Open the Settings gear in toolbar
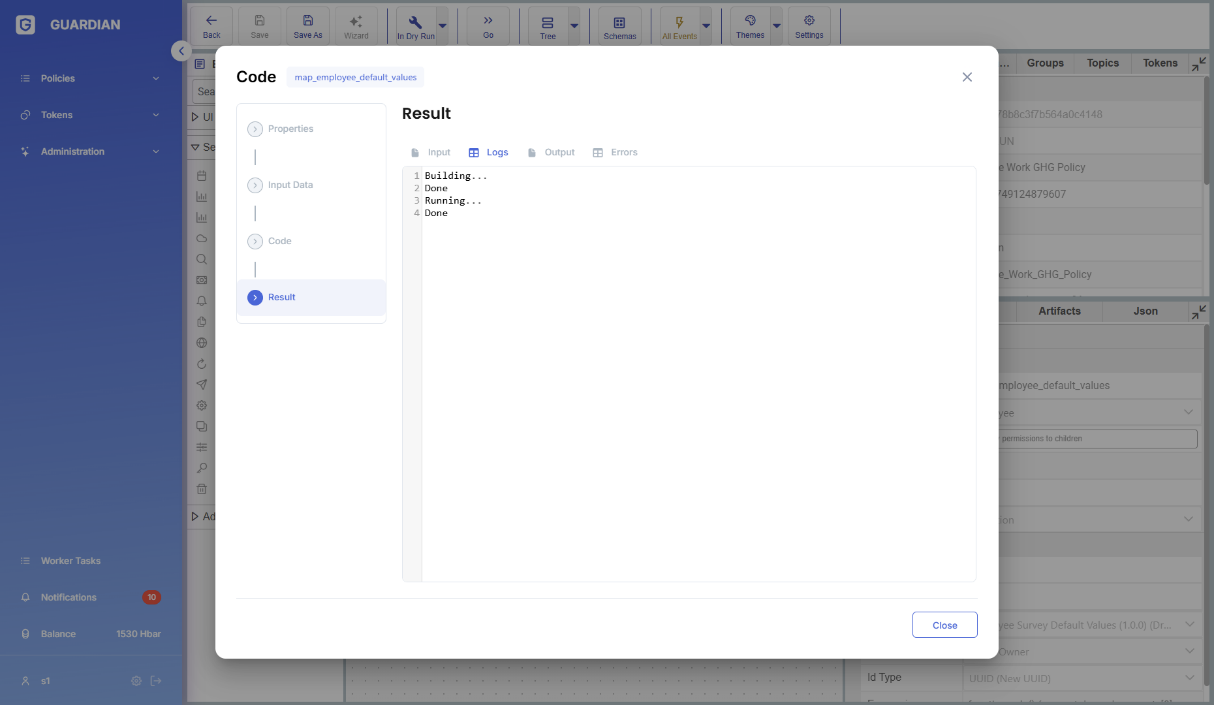Viewport: 1214px width, 705px height. (x=809, y=26)
